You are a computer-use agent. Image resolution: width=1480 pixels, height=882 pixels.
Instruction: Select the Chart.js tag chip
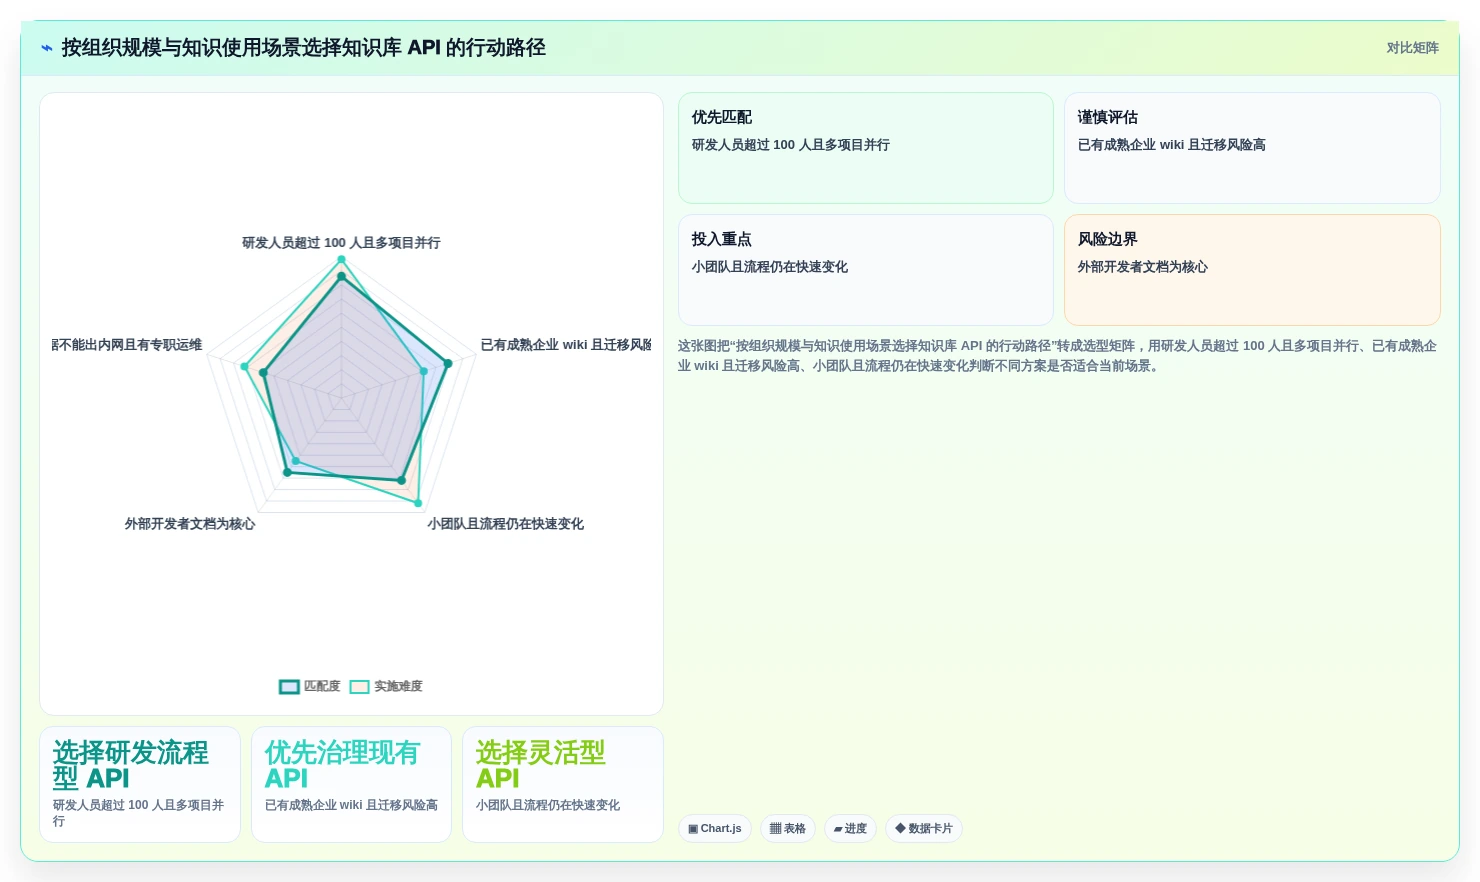(715, 828)
